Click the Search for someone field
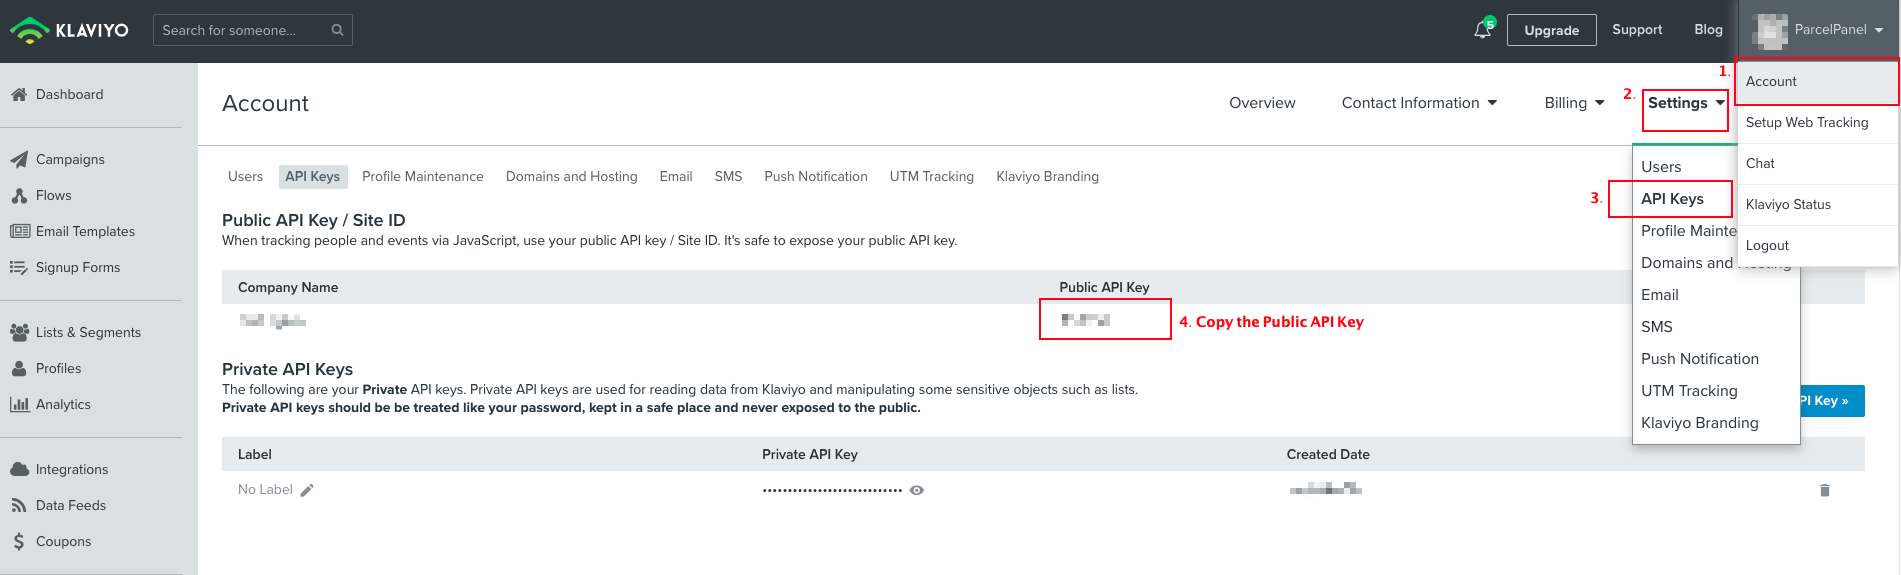Viewport: 1901px width, 575px height. click(x=252, y=30)
